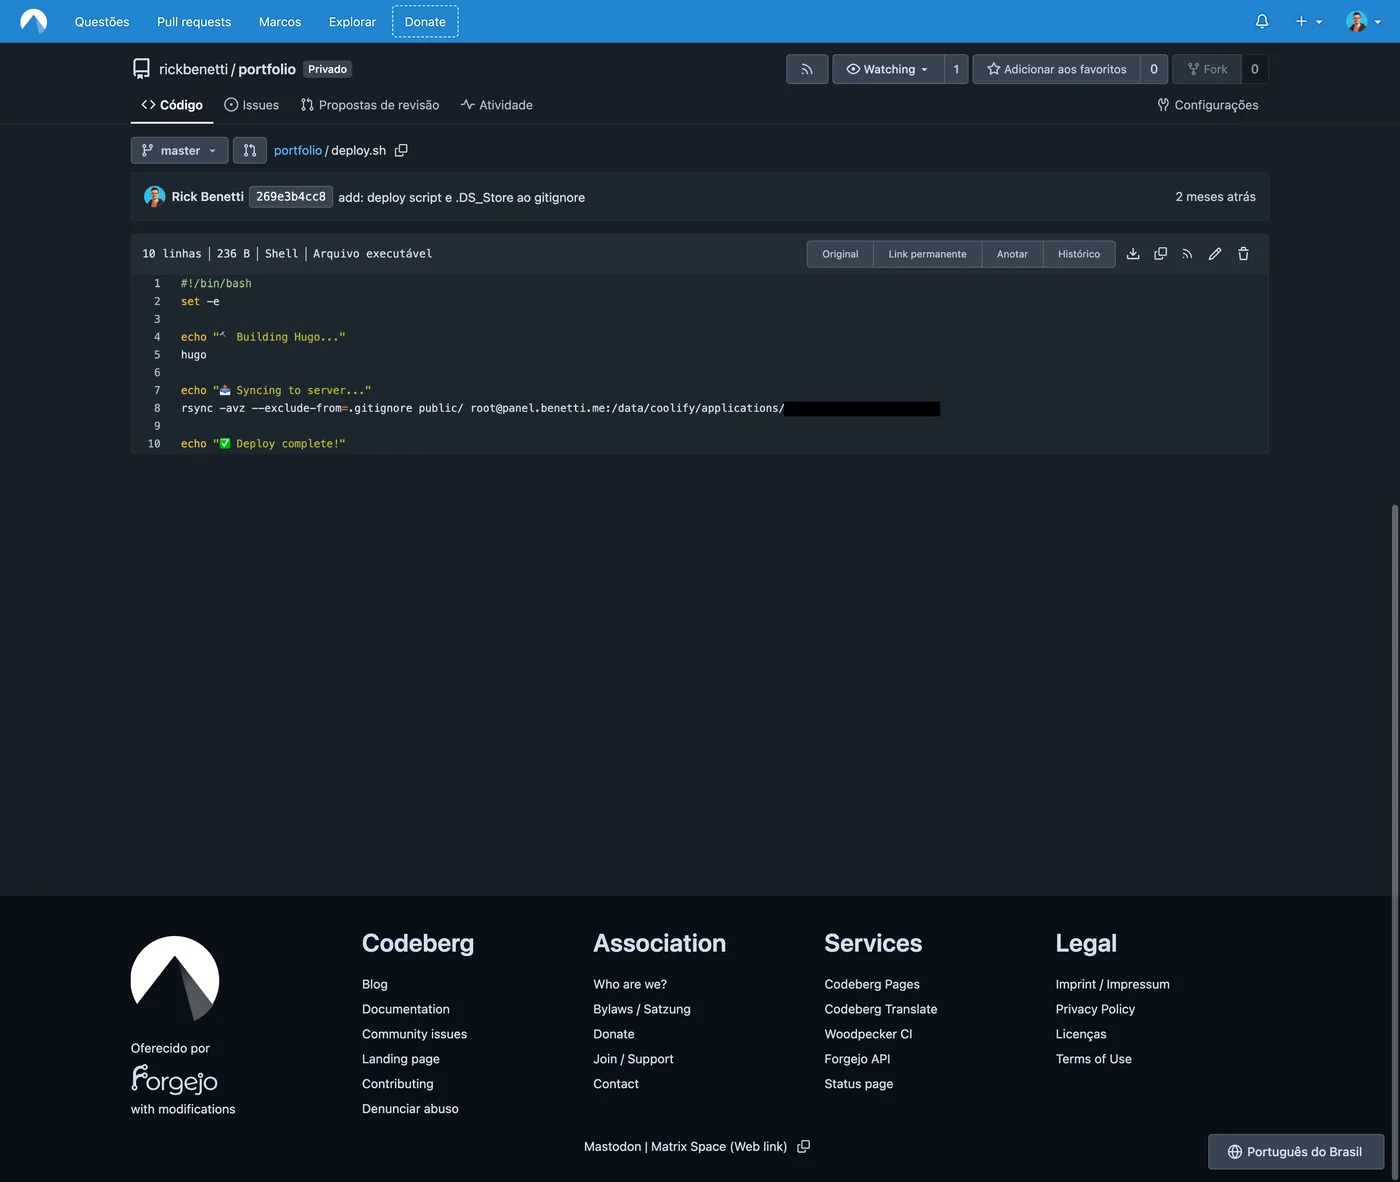Switch to the Código tab
This screenshot has height=1182, width=1400.
pyautogui.click(x=172, y=105)
